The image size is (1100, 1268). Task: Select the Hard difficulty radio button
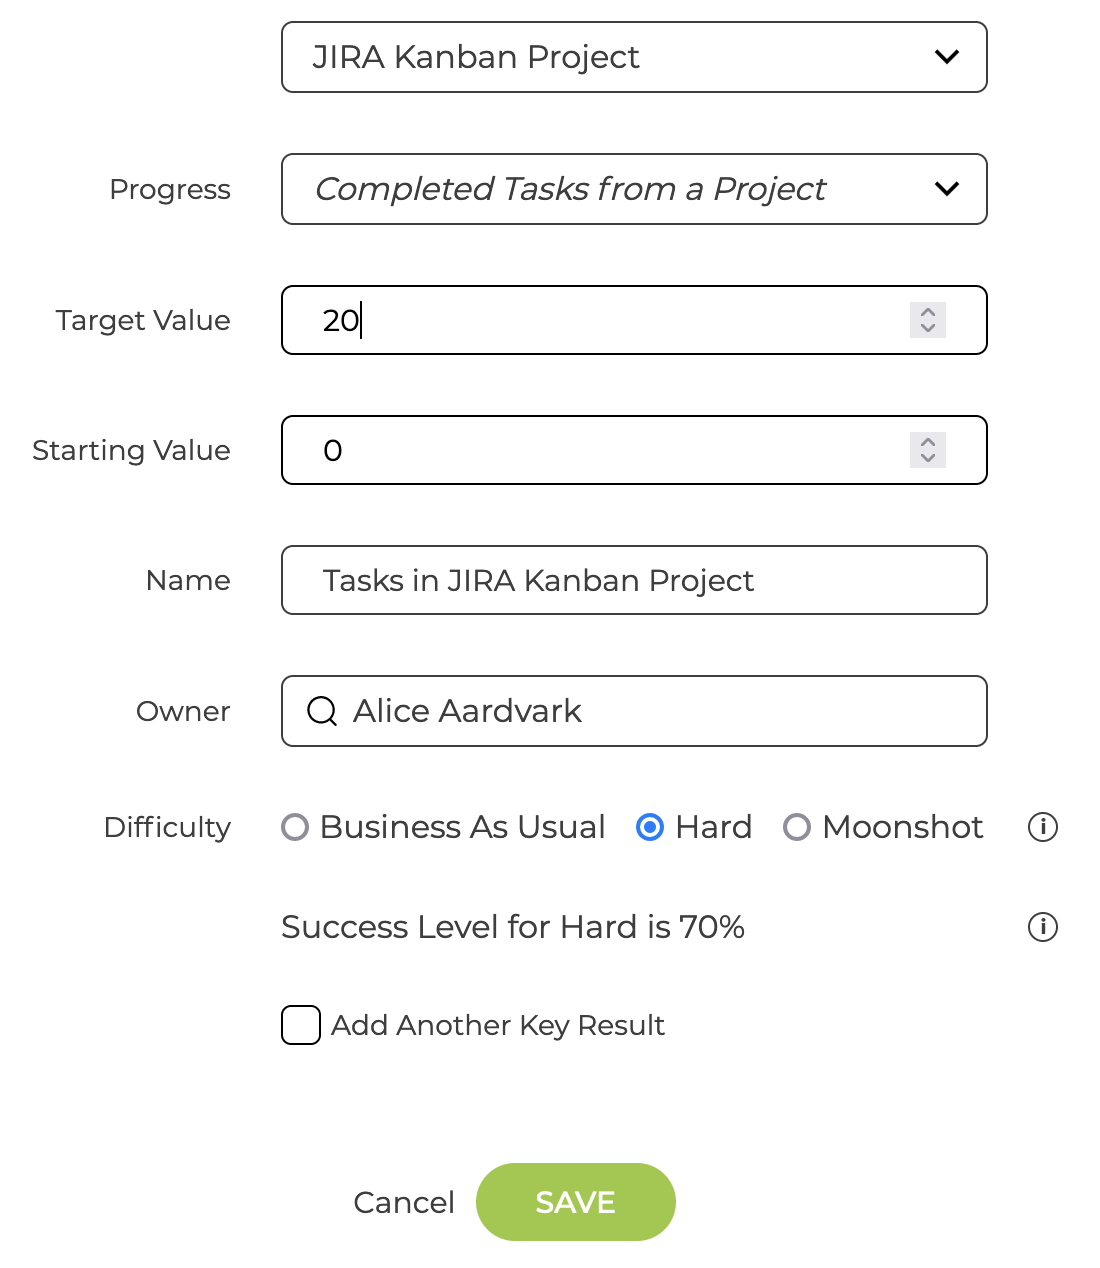tap(650, 827)
